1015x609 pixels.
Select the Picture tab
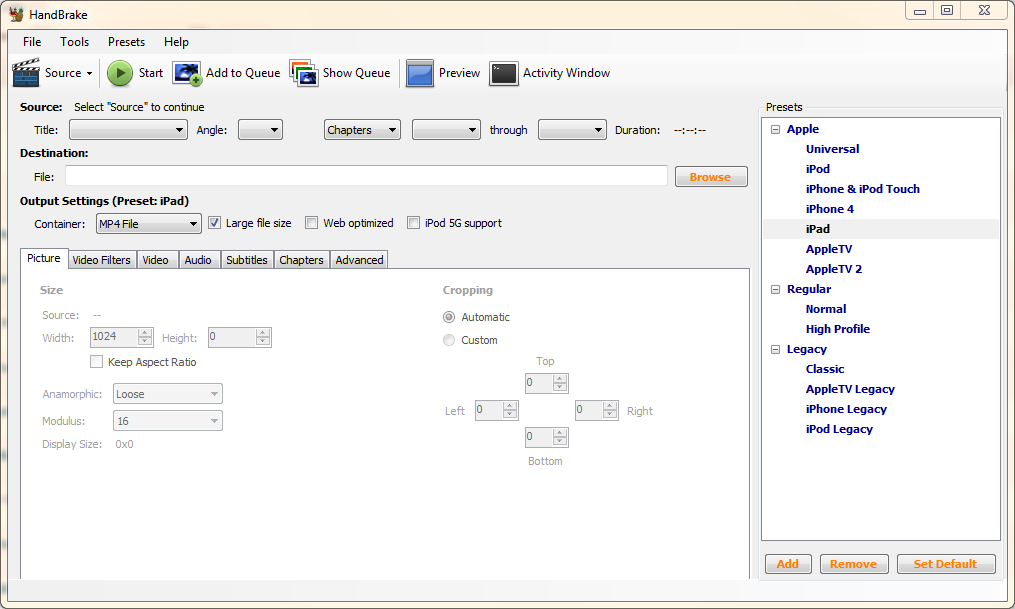pos(44,258)
